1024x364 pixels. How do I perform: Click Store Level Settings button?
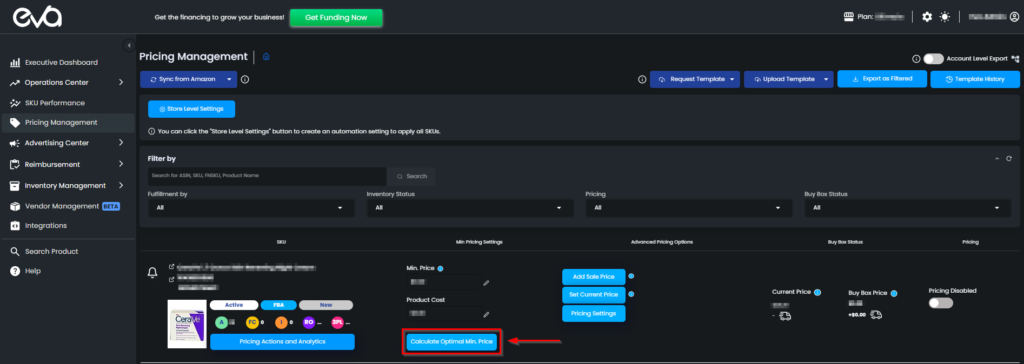pyautogui.click(x=191, y=108)
